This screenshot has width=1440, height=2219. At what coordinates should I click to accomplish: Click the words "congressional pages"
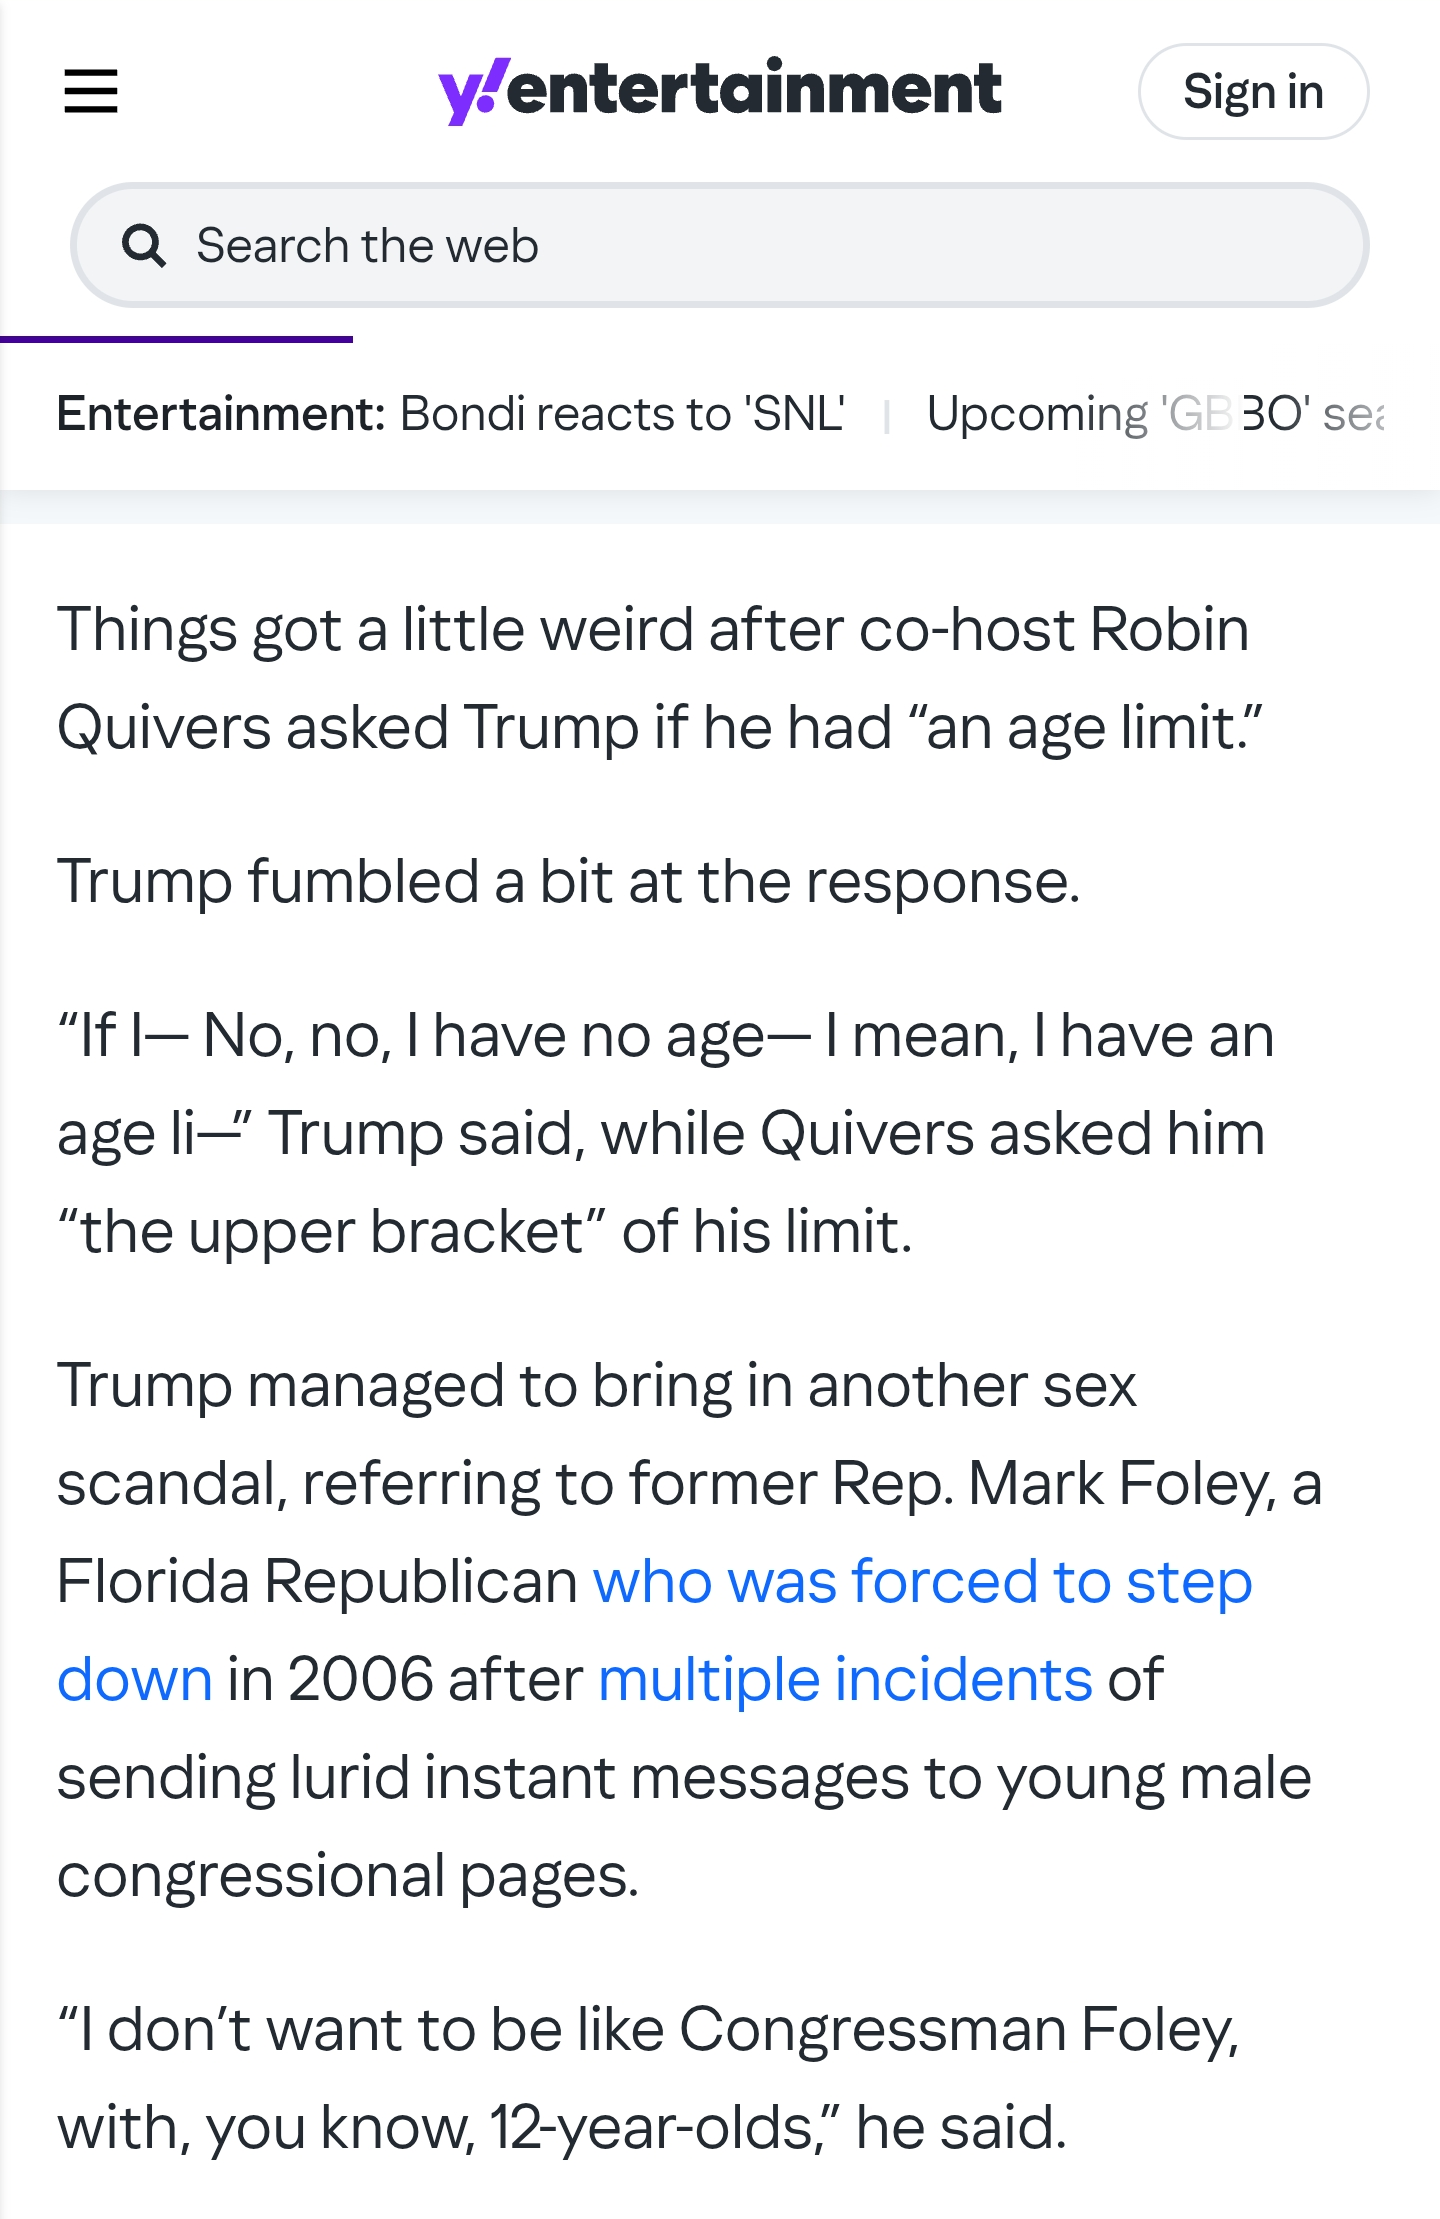(347, 1875)
